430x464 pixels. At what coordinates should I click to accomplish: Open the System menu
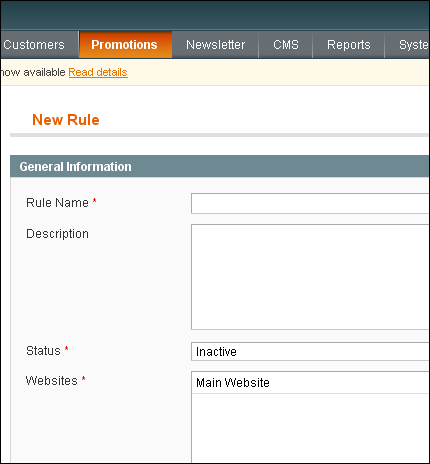(407, 45)
